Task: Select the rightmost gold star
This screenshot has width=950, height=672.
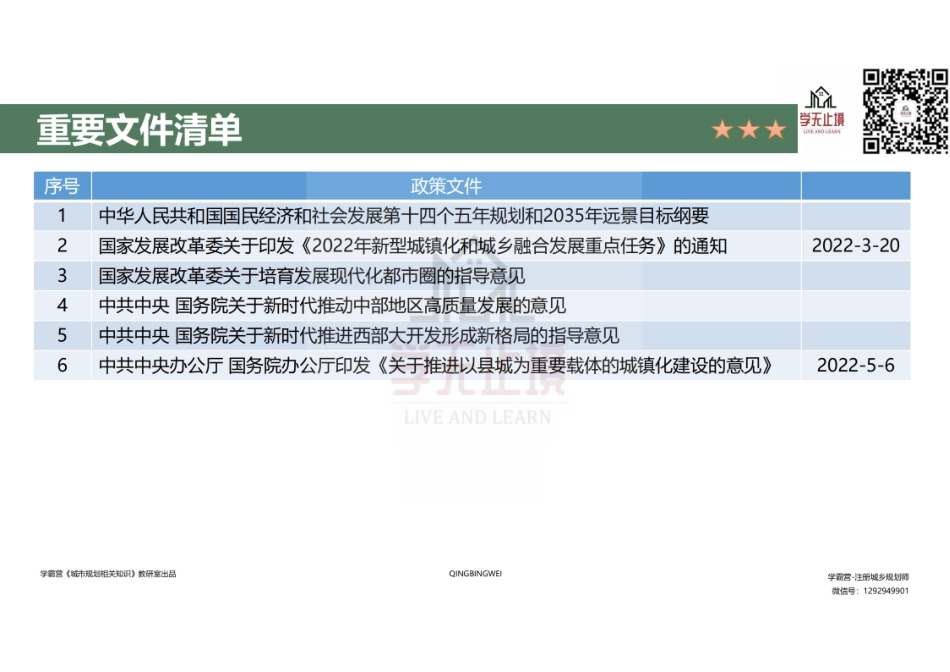Action: point(774,128)
